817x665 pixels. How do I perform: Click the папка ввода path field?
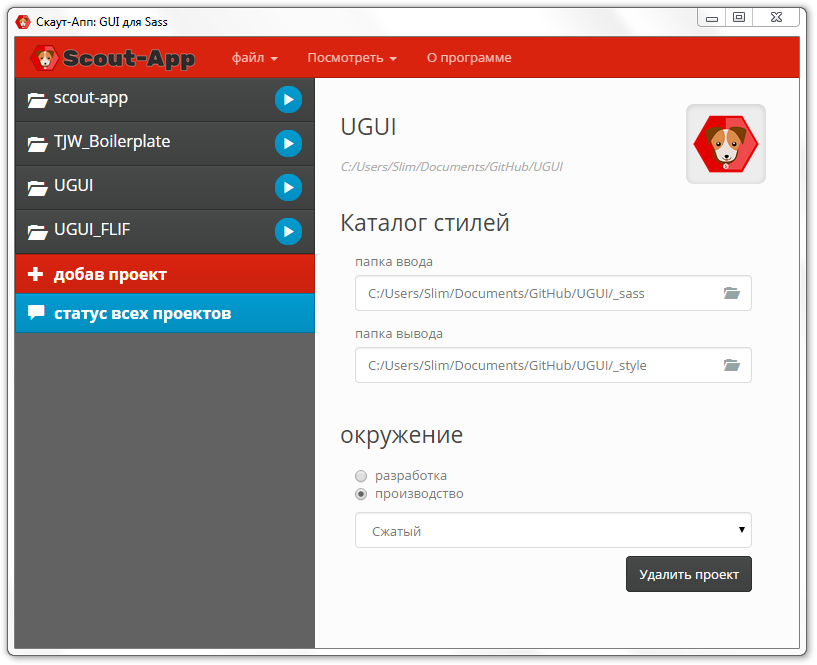(553, 293)
